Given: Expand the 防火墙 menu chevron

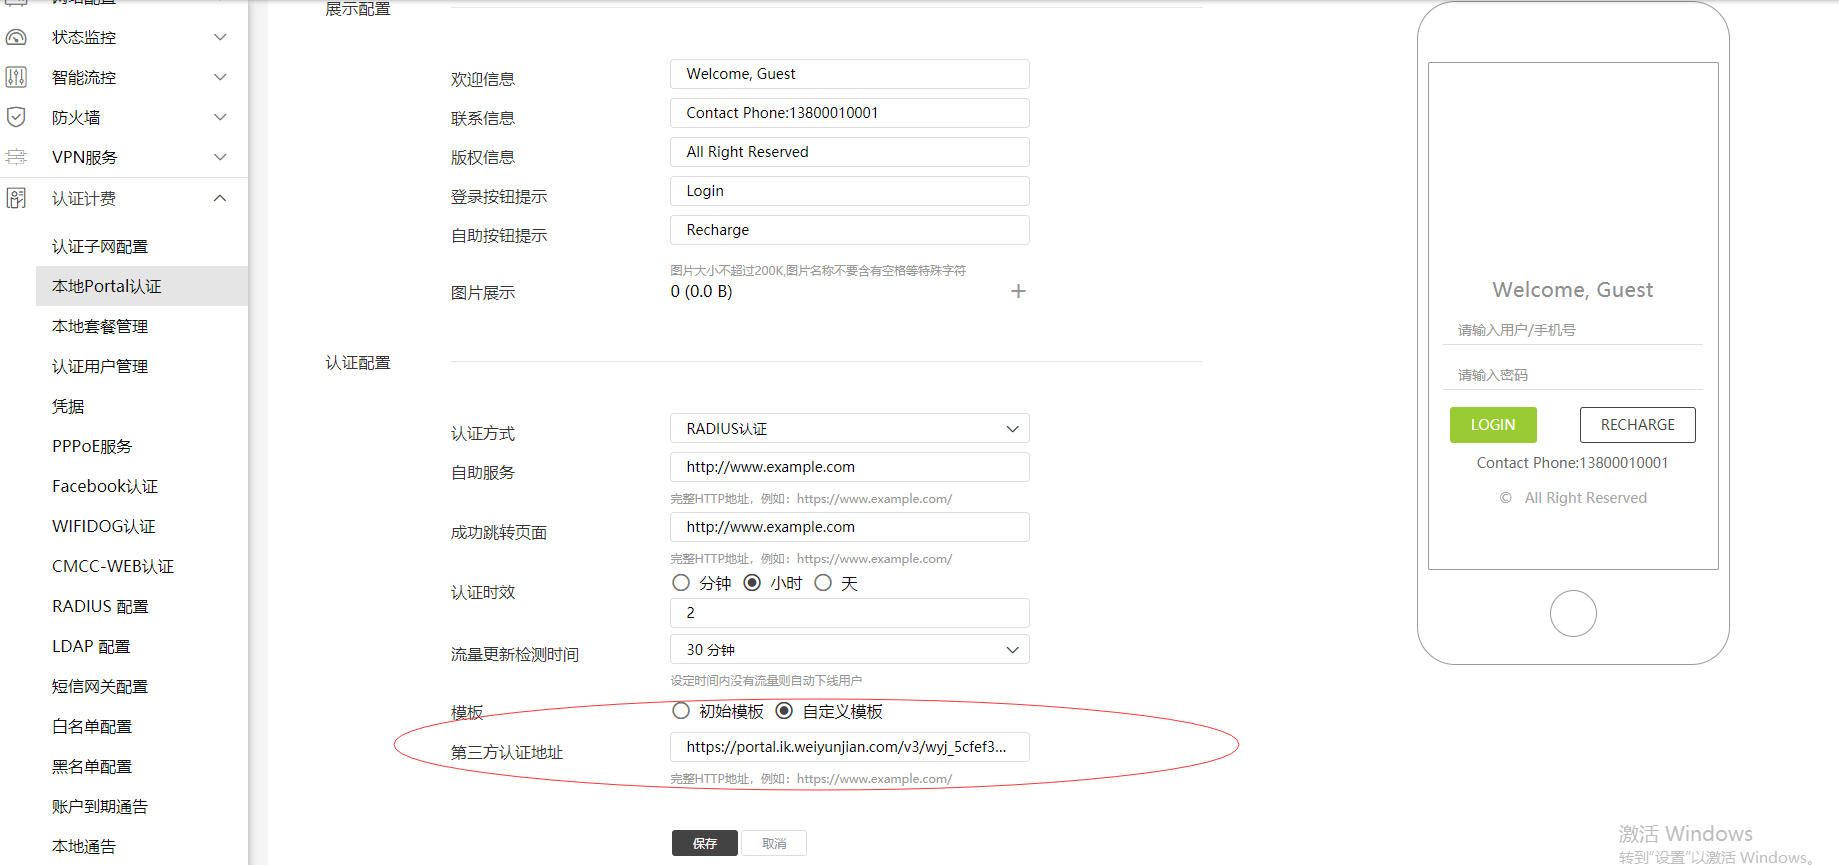Looking at the screenshot, I should coord(220,117).
